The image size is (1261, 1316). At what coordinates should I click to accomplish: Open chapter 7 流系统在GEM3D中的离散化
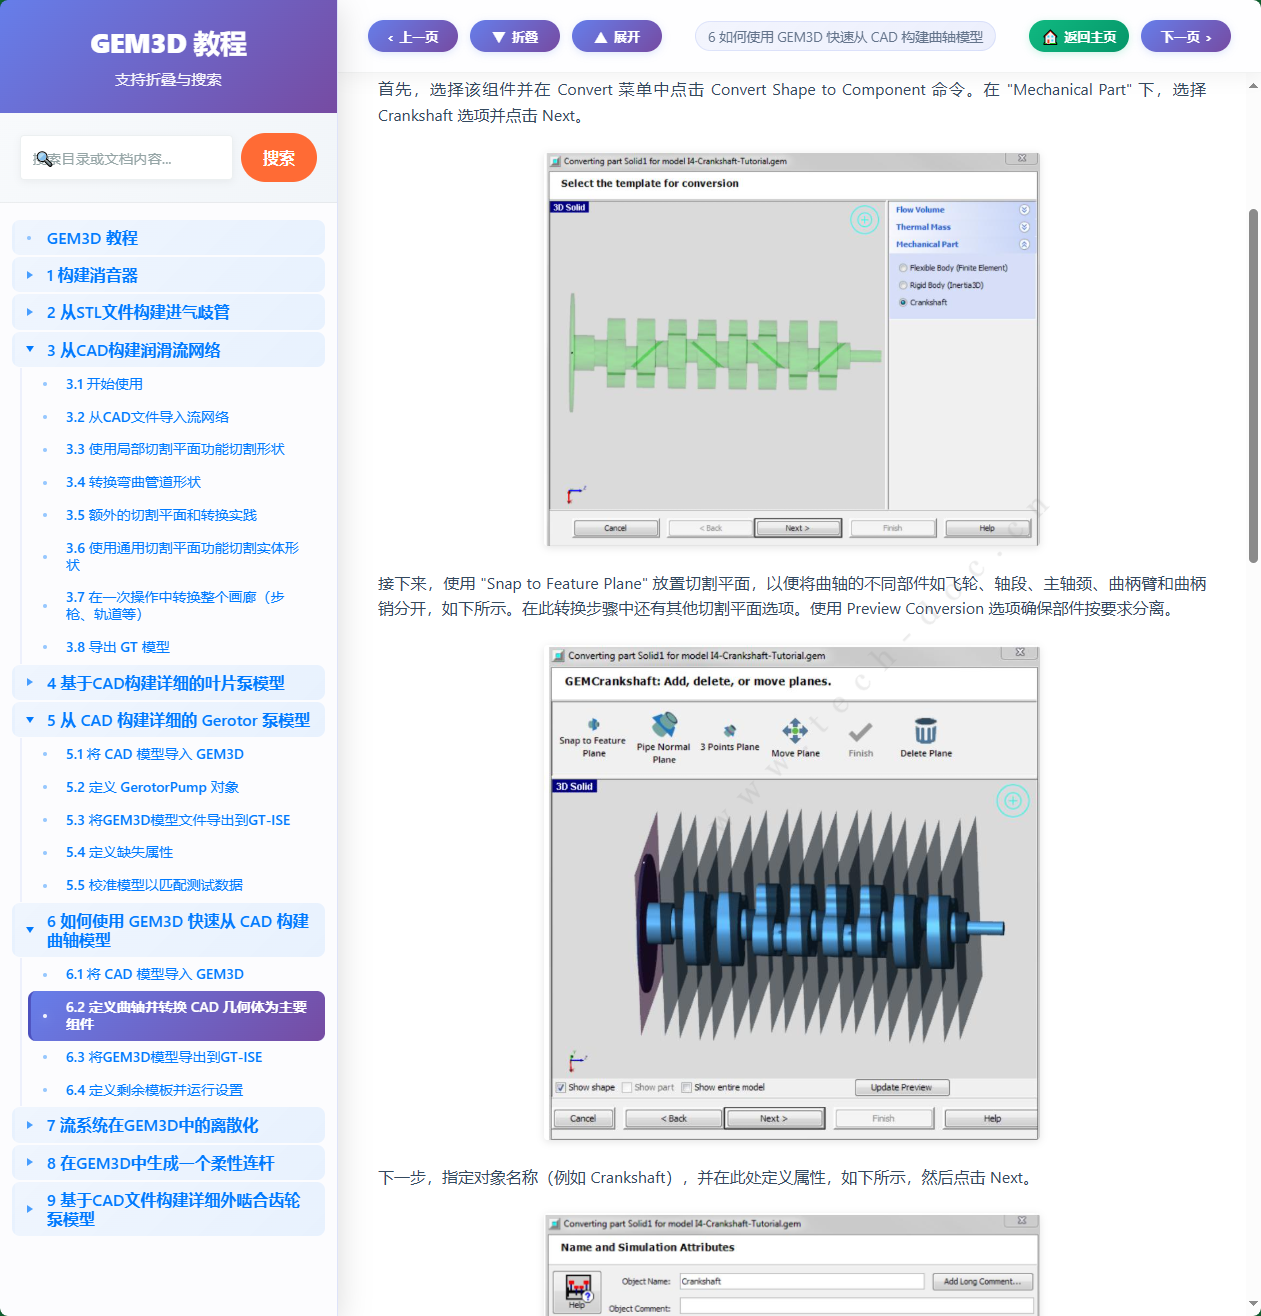tap(152, 1125)
